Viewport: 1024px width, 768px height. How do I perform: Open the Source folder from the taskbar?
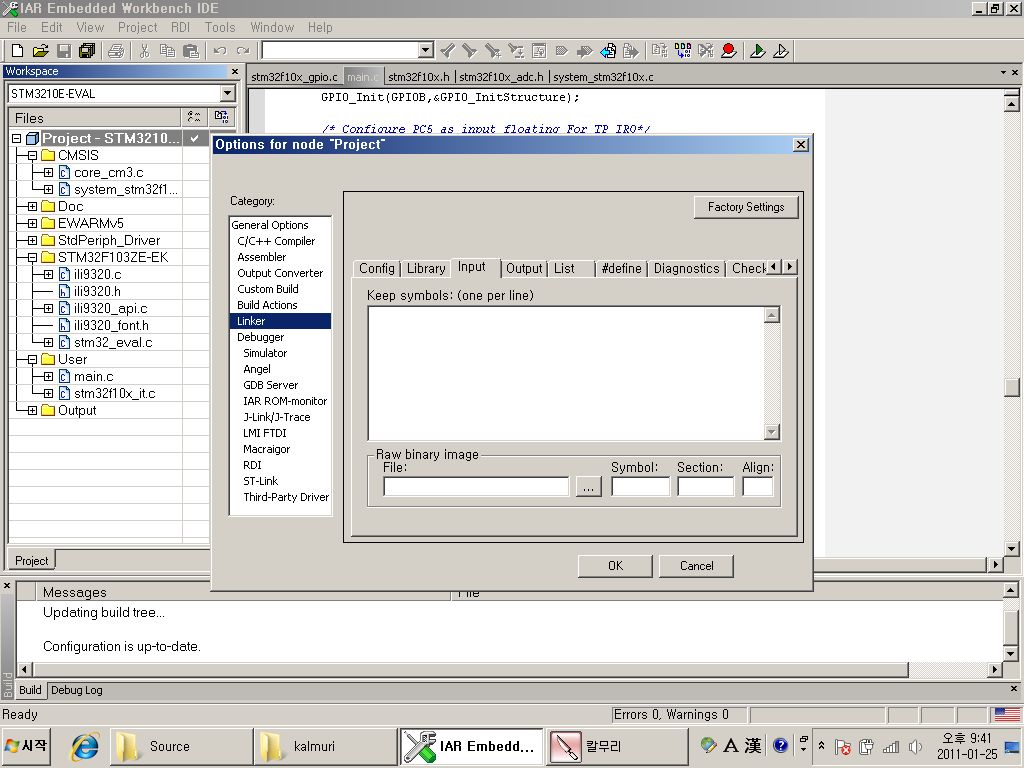tap(182, 746)
